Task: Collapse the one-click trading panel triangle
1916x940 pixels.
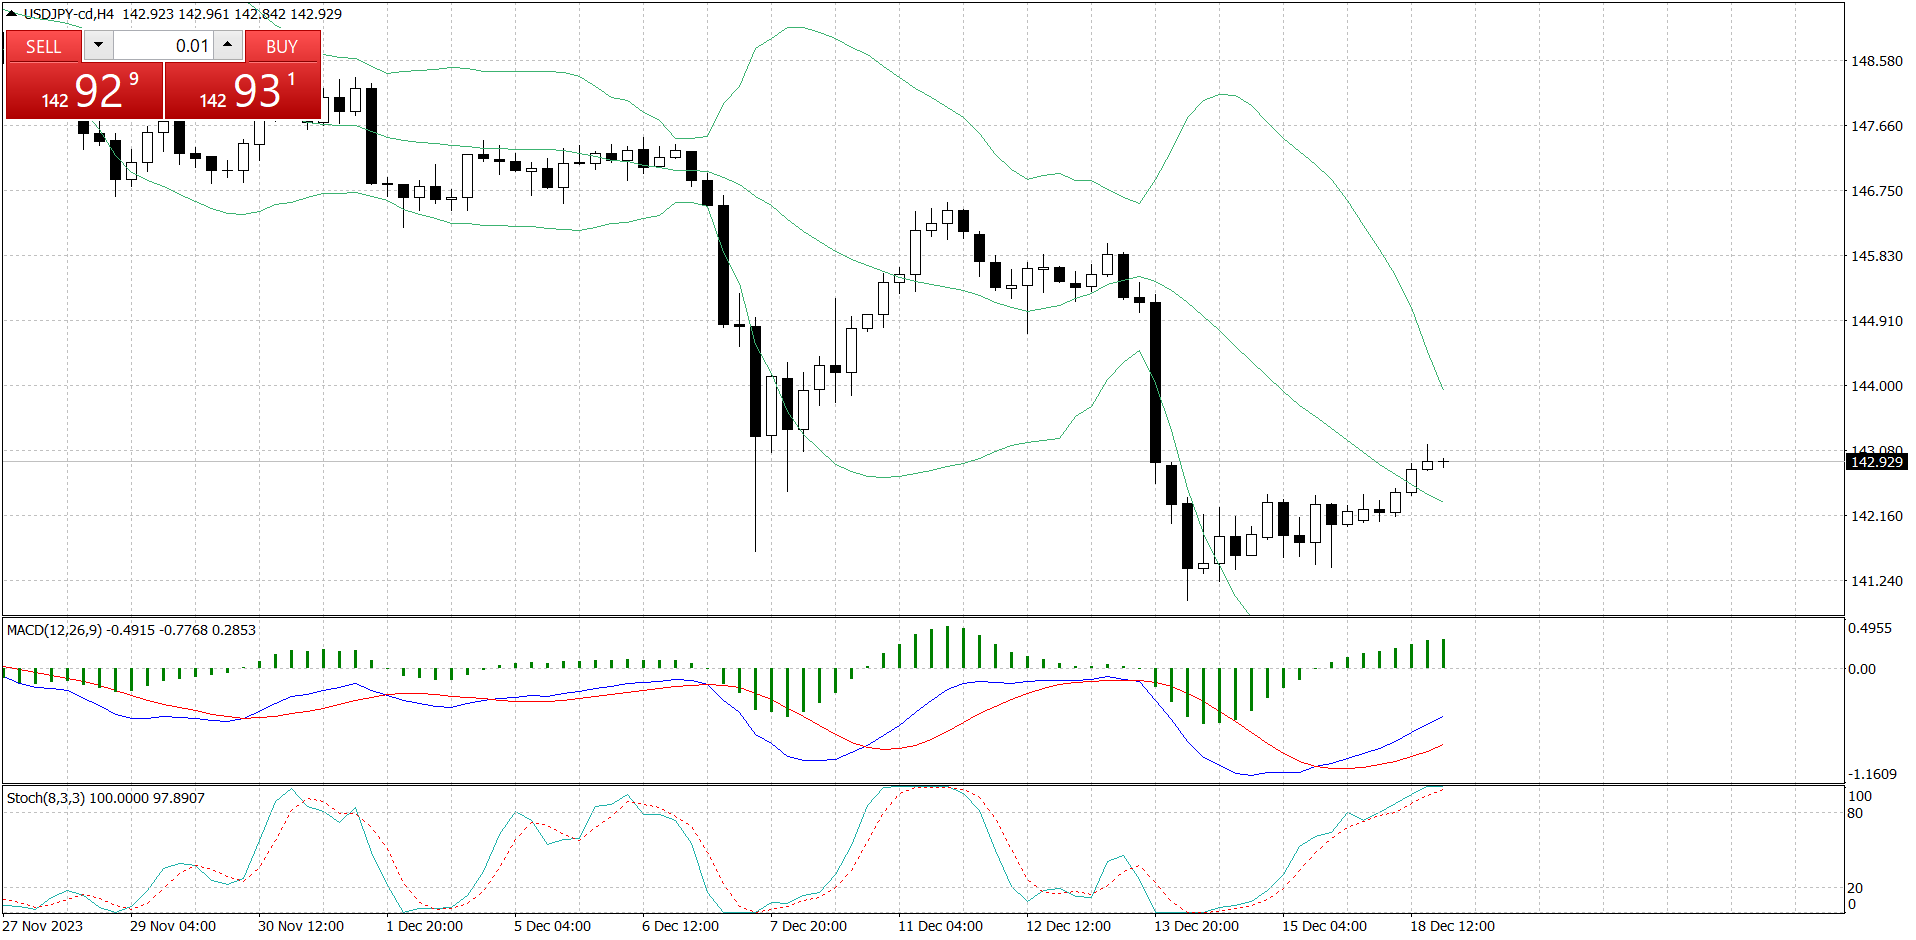Action: tap(12, 14)
